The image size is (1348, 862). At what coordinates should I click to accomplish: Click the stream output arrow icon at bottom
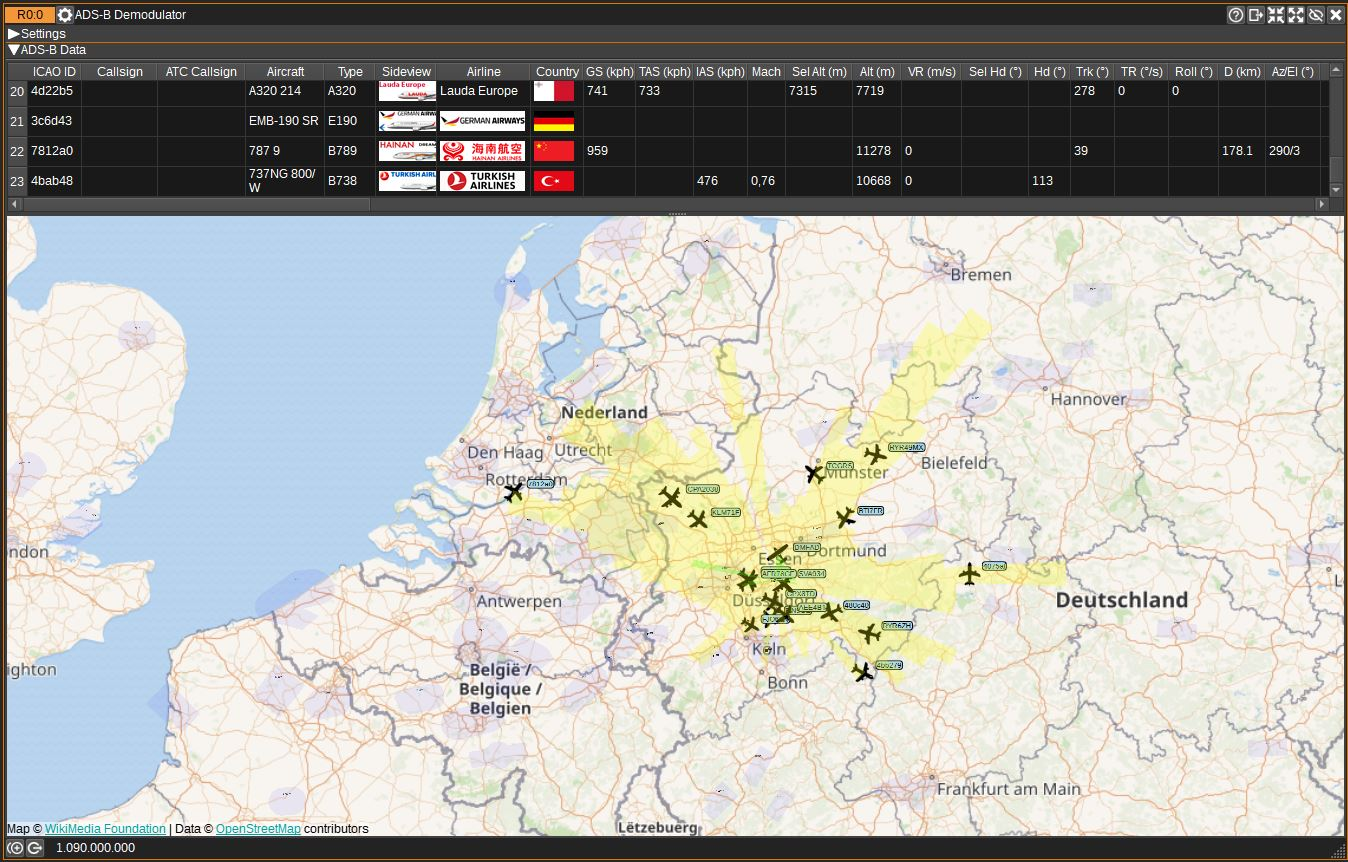tap(34, 848)
